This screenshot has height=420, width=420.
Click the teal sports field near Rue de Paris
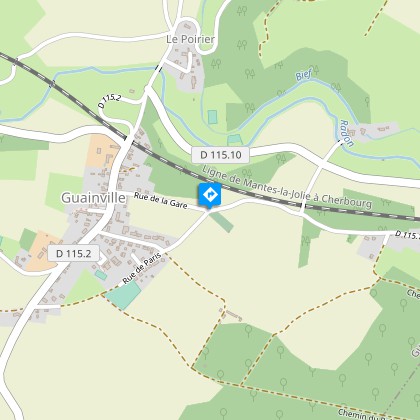tap(124, 295)
